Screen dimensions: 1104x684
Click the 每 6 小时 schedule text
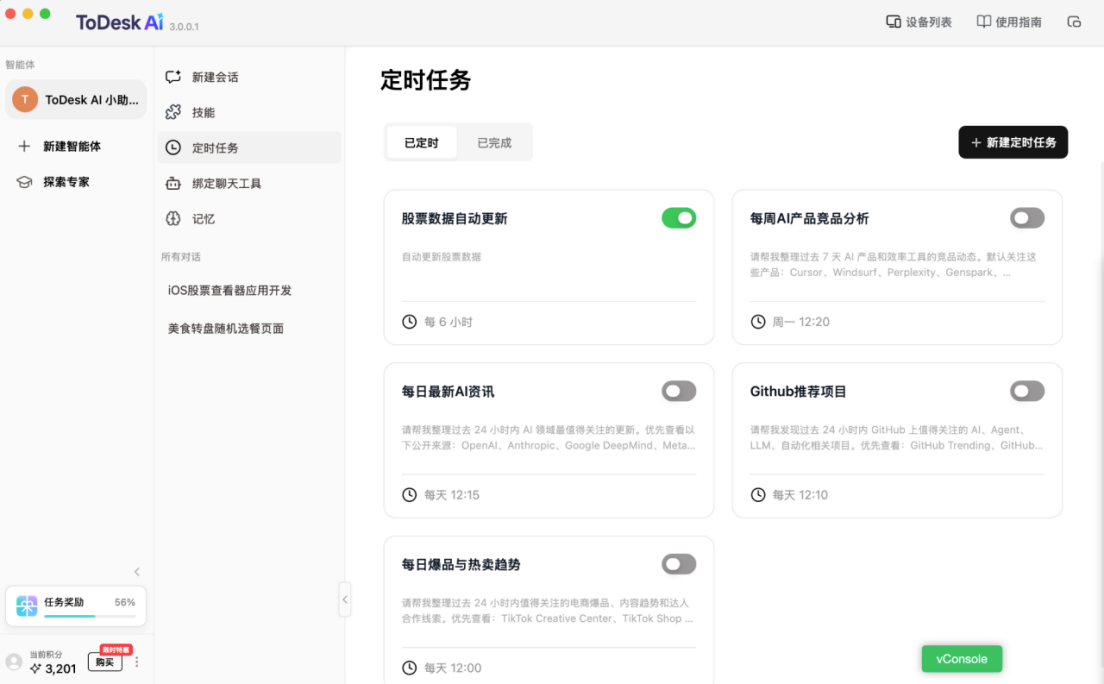click(448, 321)
